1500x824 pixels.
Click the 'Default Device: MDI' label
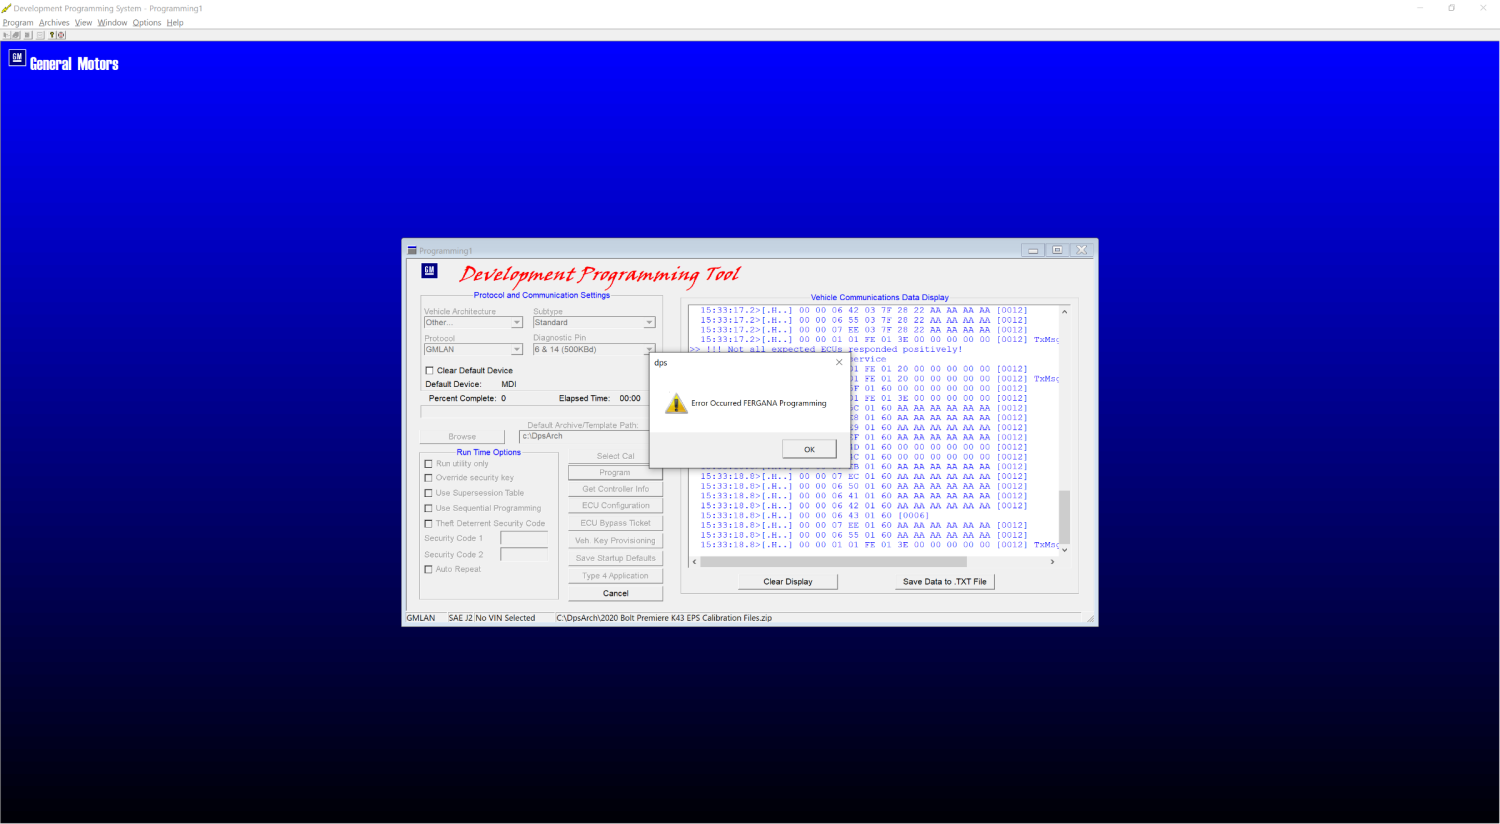click(x=471, y=384)
